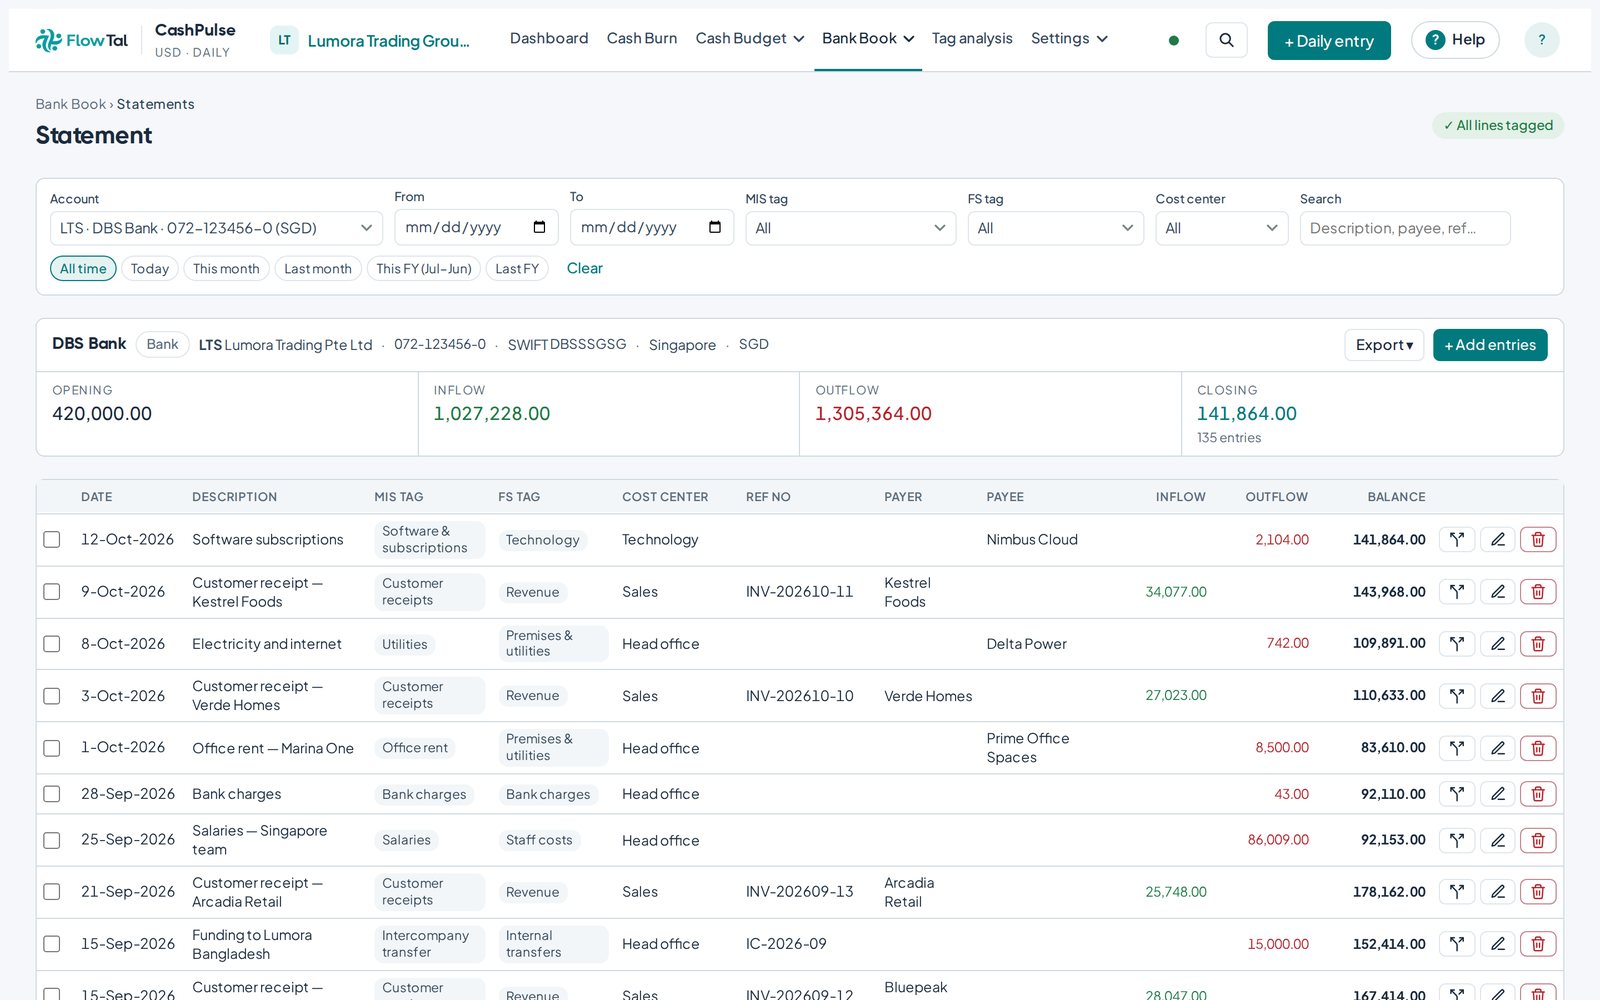Edit the Verde Homes customer receipt row
Image resolution: width=1600 pixels, height=1000 pixels.
[1498, 696]
